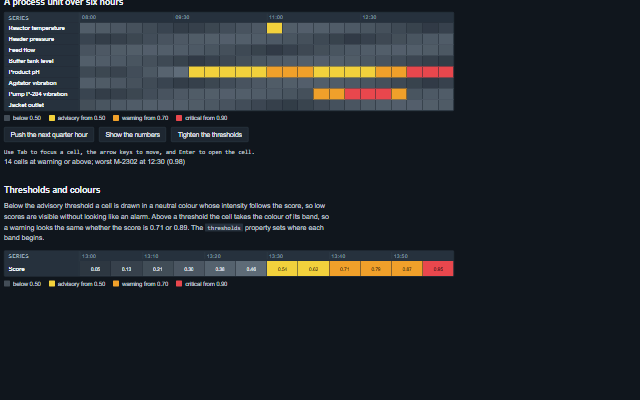Click "critical from 0.90" text in lower legend
The height and width of the screenshot is (400, 640).
[206, 284]
